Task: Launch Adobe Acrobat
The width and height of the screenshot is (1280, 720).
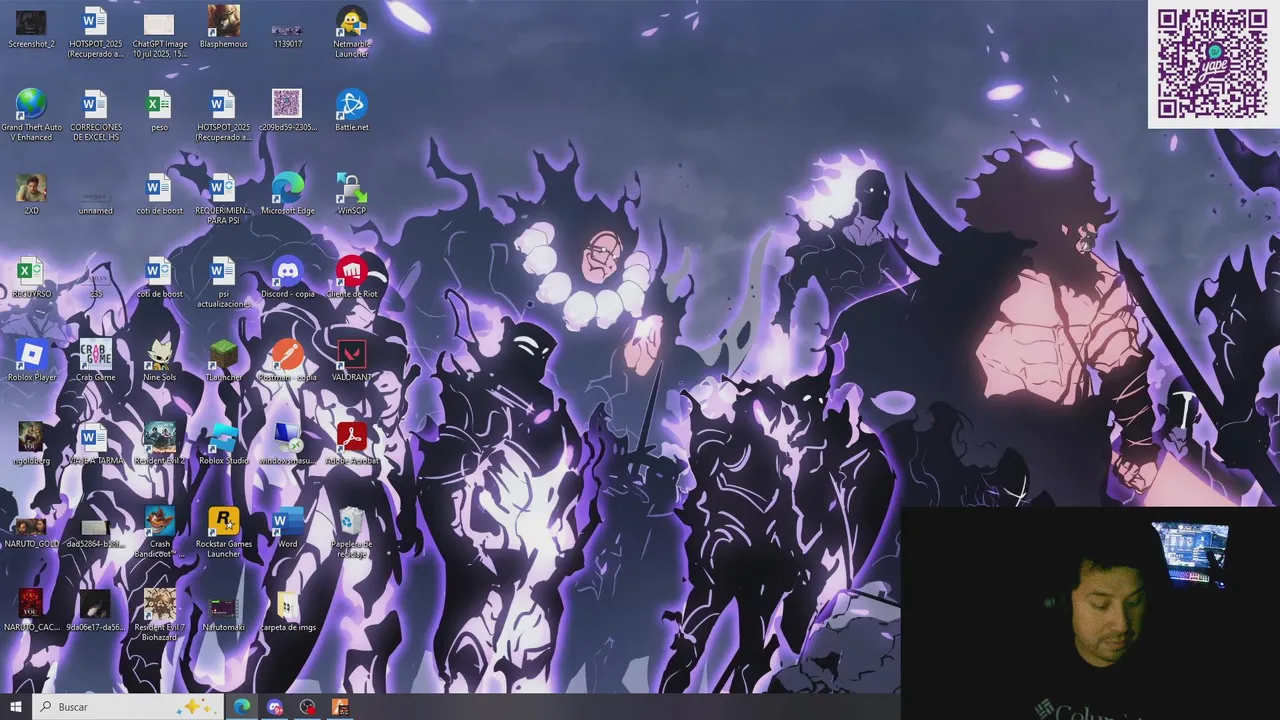Action: coord(351,443)
